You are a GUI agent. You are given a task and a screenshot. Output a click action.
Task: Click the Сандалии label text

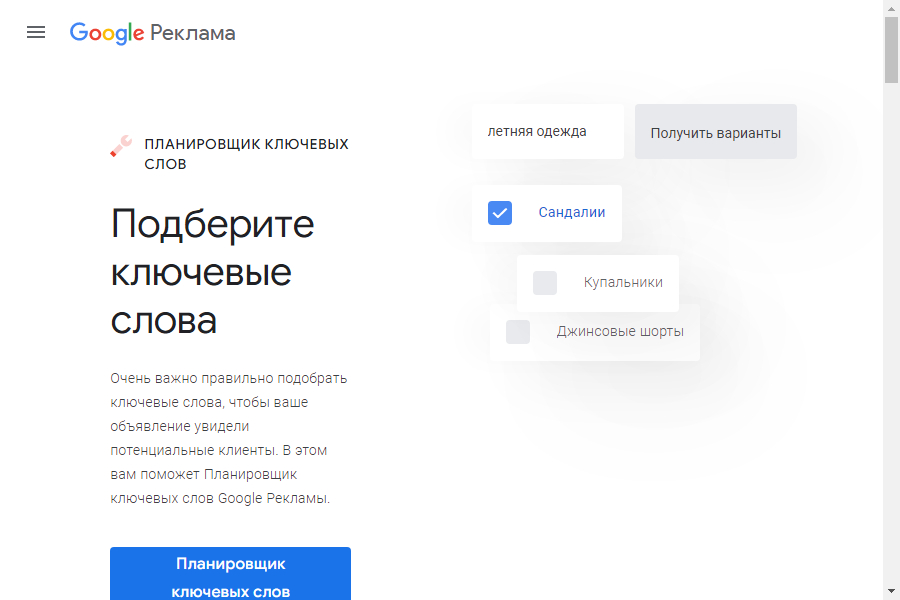(571, 213)
